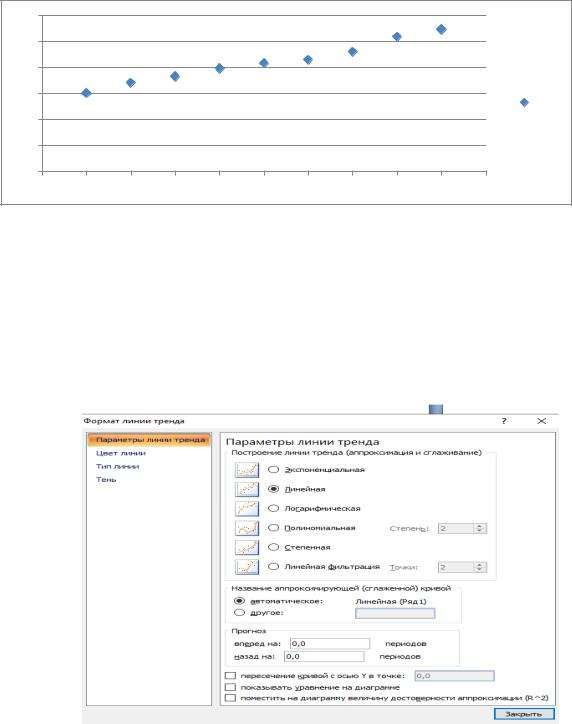Click the Moving average trendline preview icon
The width and height of the screenshot is (572, 724).
pyautogui.click(x=247, y=567)
